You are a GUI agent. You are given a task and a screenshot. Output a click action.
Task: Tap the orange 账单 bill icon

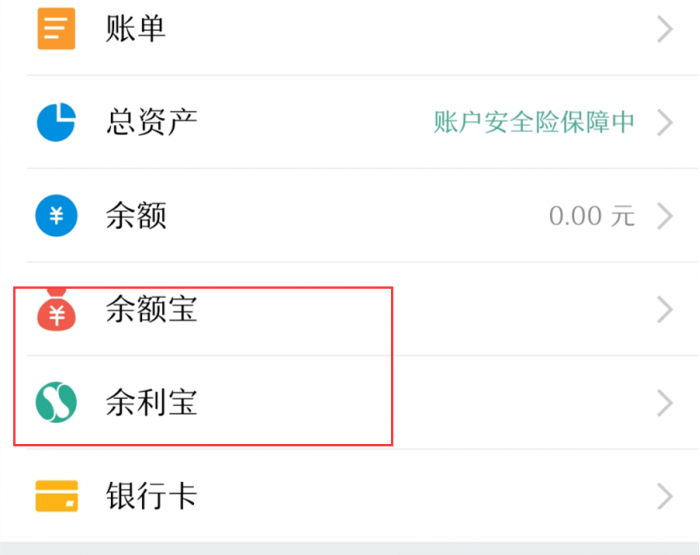(56, 29)
